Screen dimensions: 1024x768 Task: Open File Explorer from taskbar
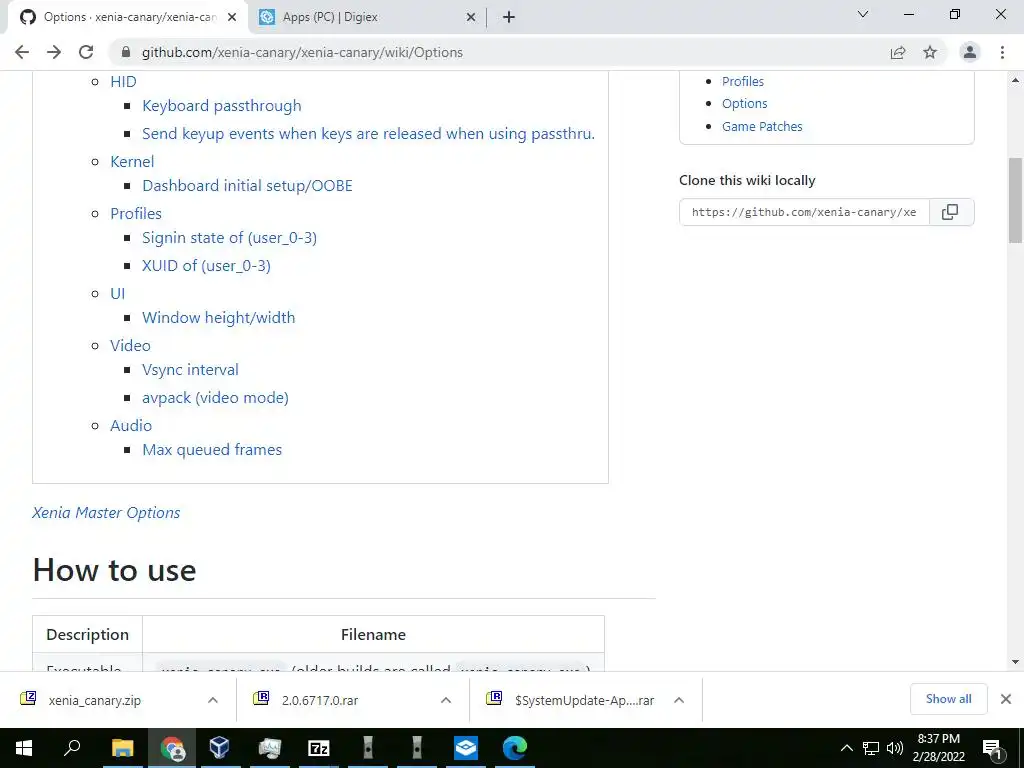tap(122, 748)
